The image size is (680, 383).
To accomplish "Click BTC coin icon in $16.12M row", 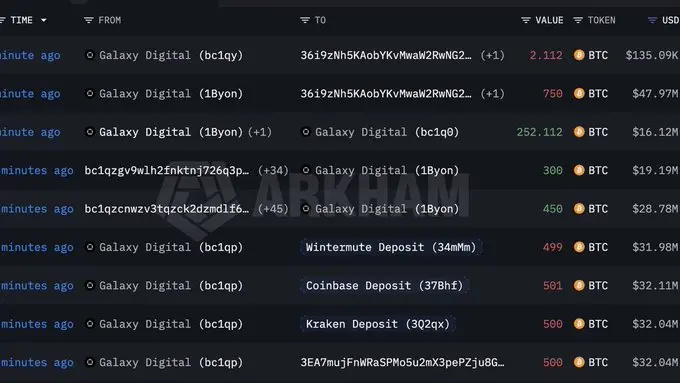I will (579, 132).
